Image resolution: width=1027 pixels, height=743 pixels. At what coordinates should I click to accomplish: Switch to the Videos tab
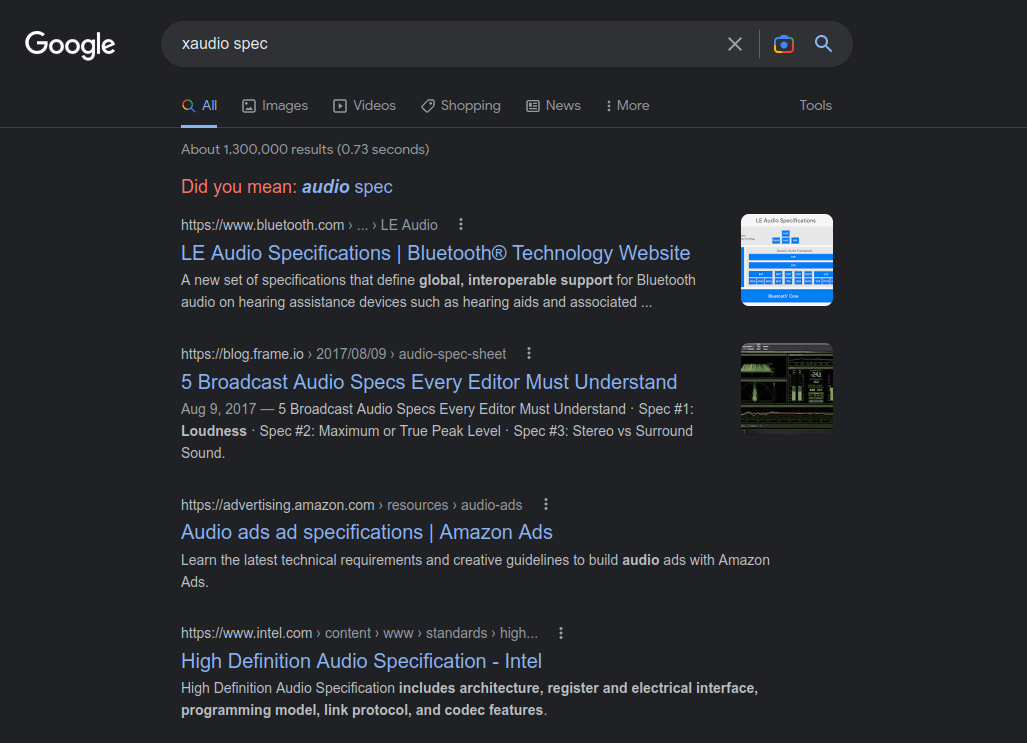(364, 105)
